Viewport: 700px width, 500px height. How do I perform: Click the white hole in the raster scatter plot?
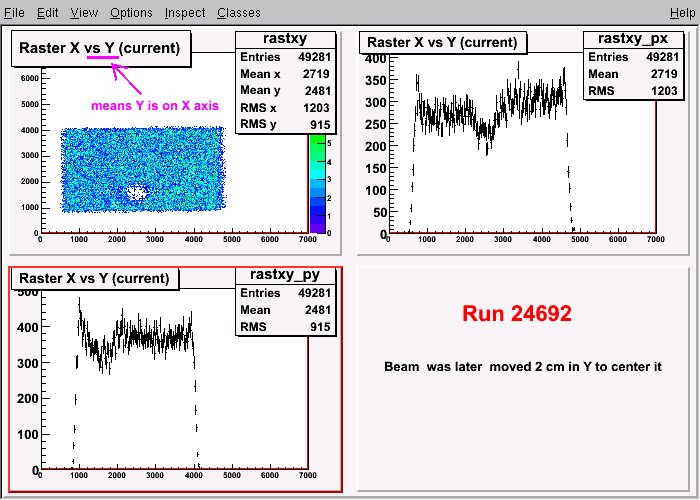coord(137,192)
